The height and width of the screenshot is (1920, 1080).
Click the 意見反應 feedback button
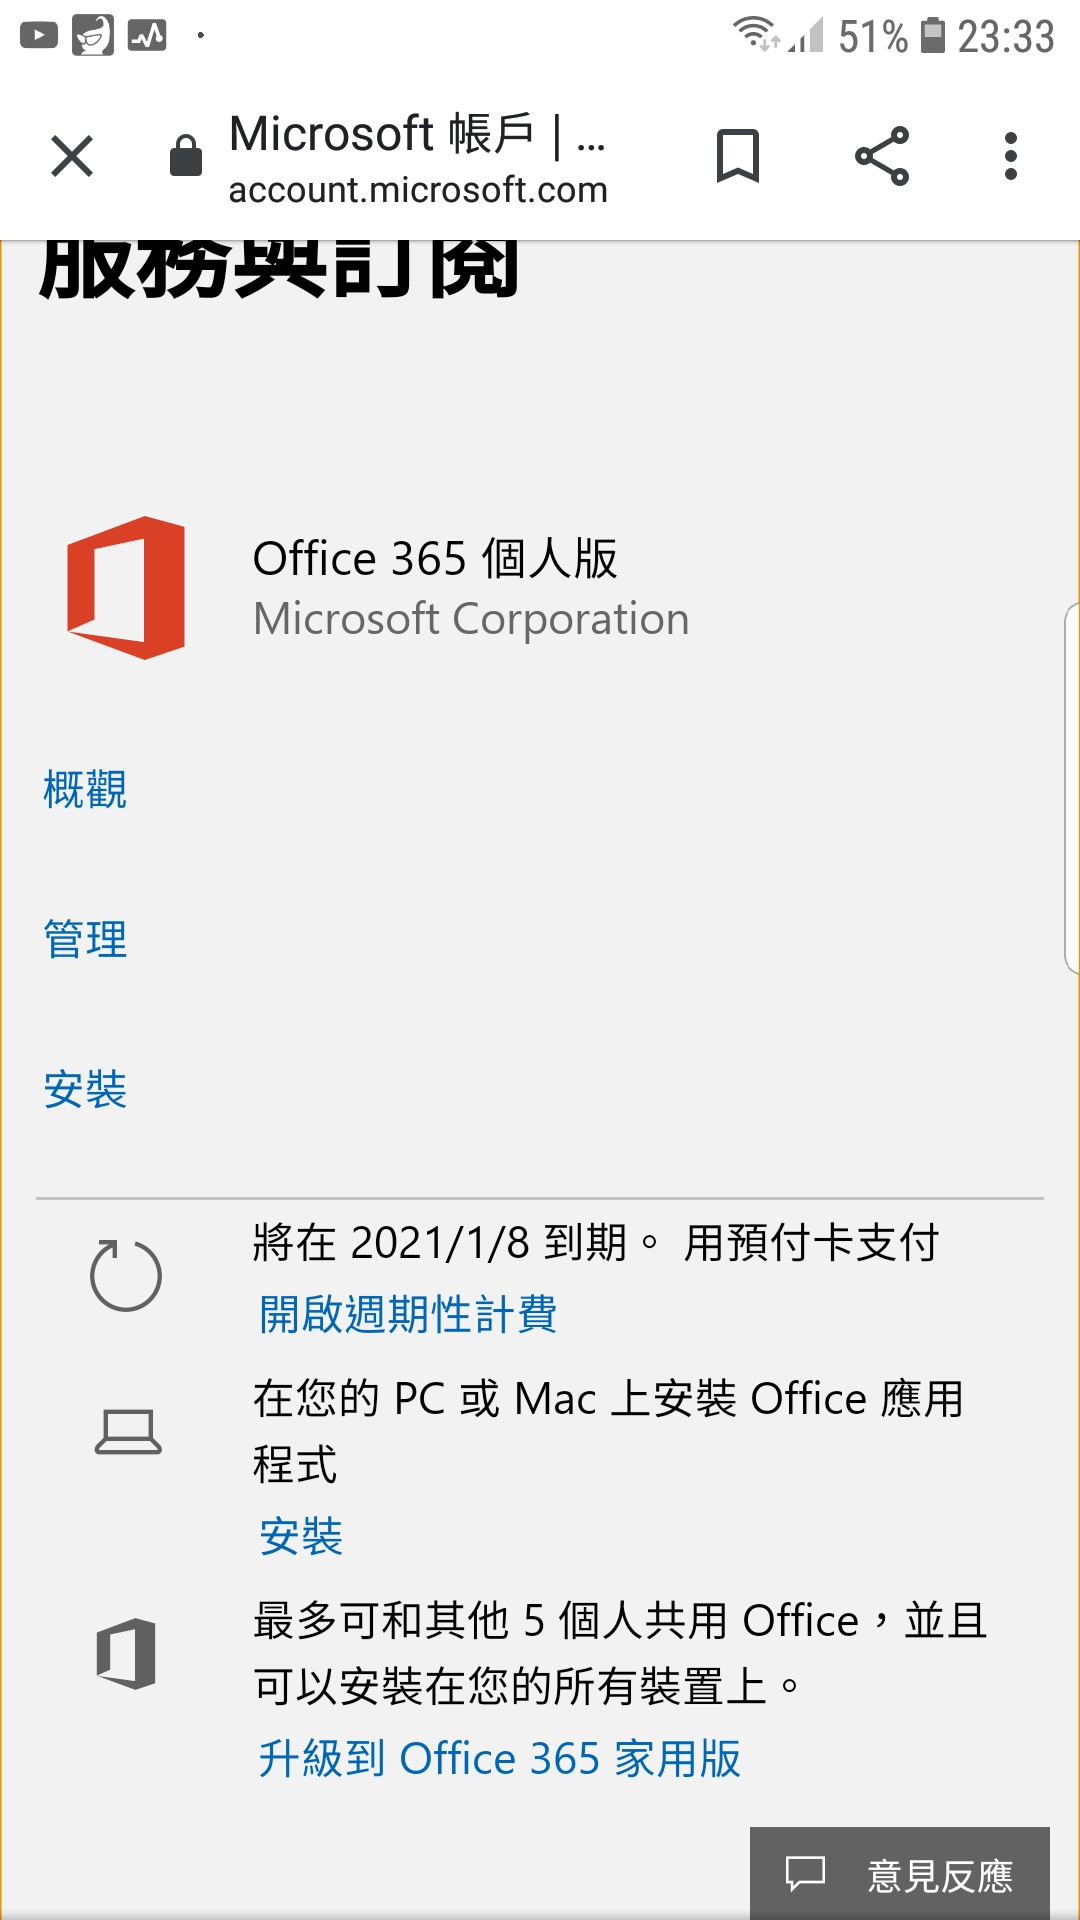pos(900,1874)
